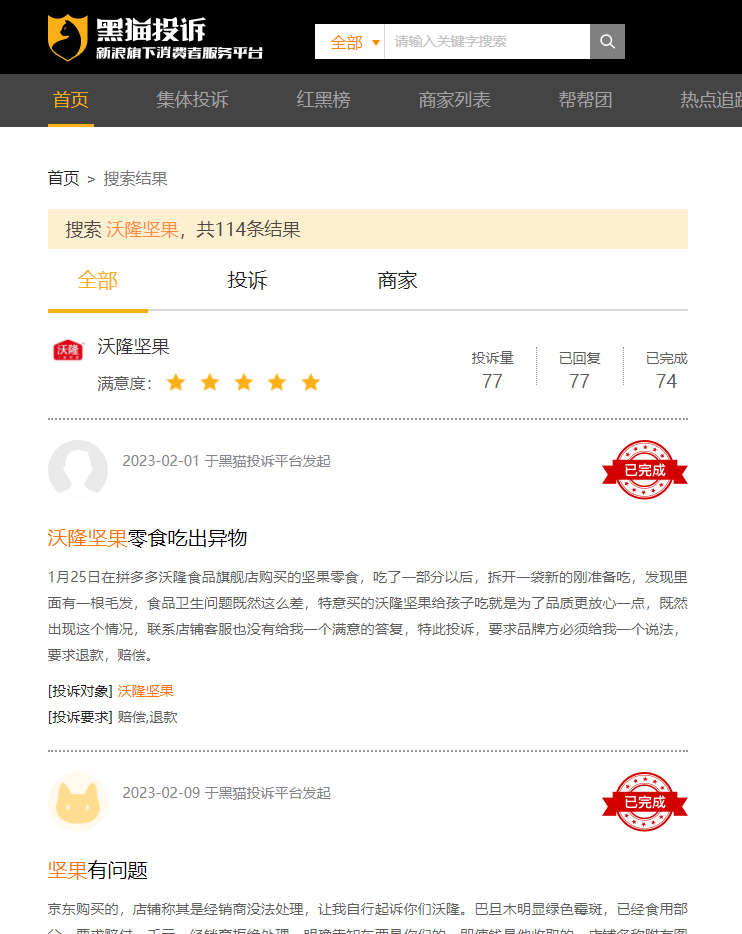Click the magnifying glass search button

click(607, 42)
